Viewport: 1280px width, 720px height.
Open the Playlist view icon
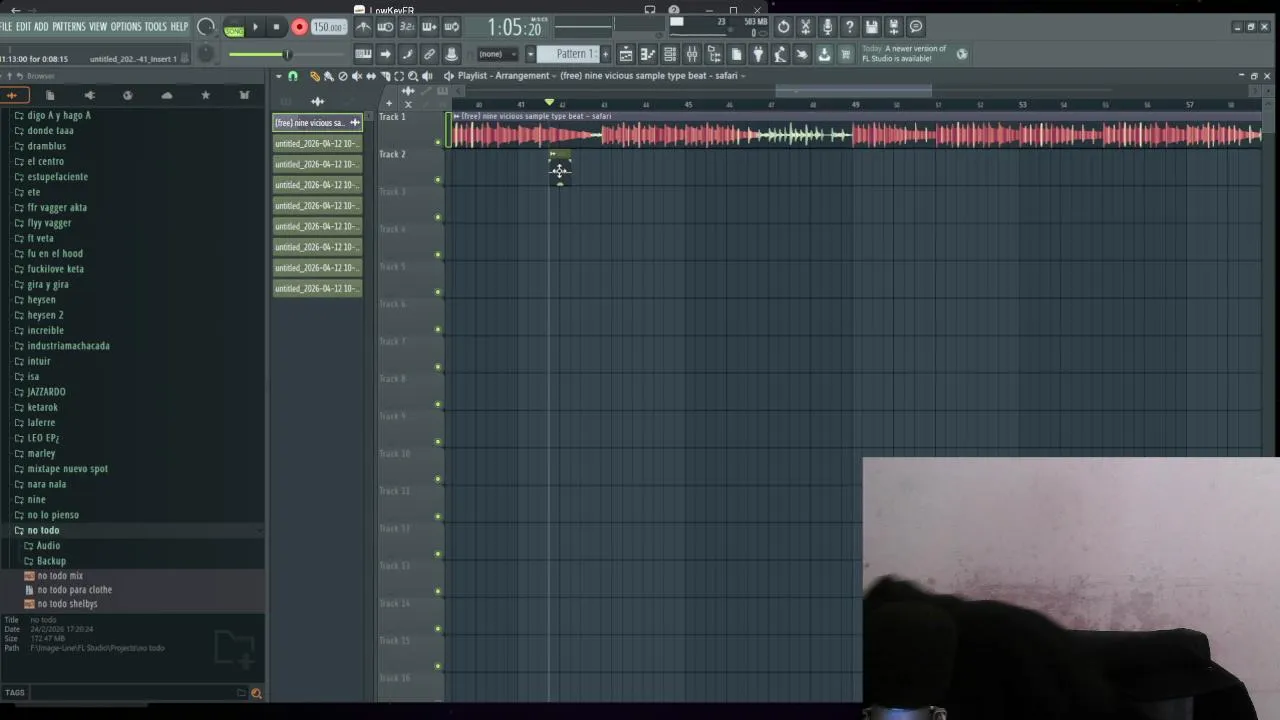pos(626,54)
